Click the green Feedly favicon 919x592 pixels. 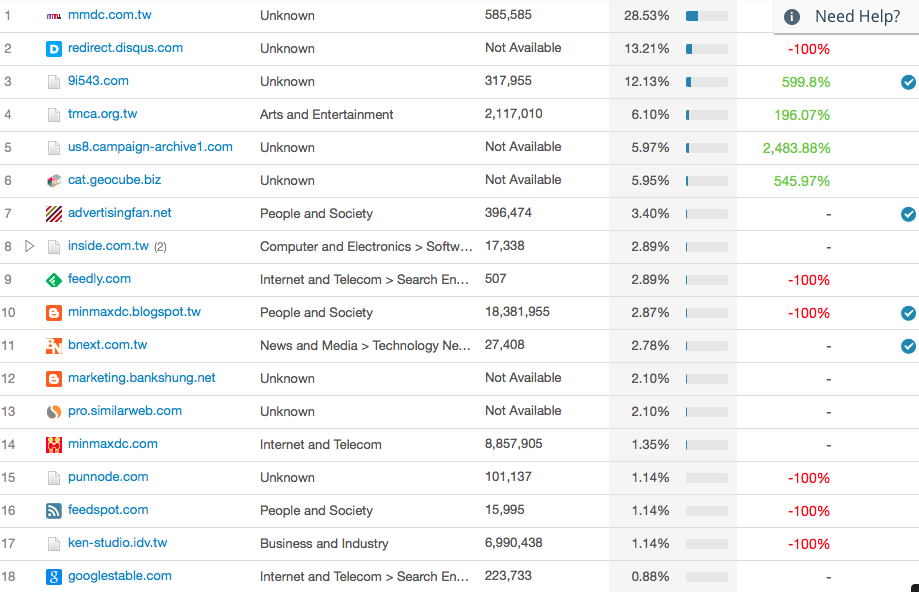(x=53, y=279)
